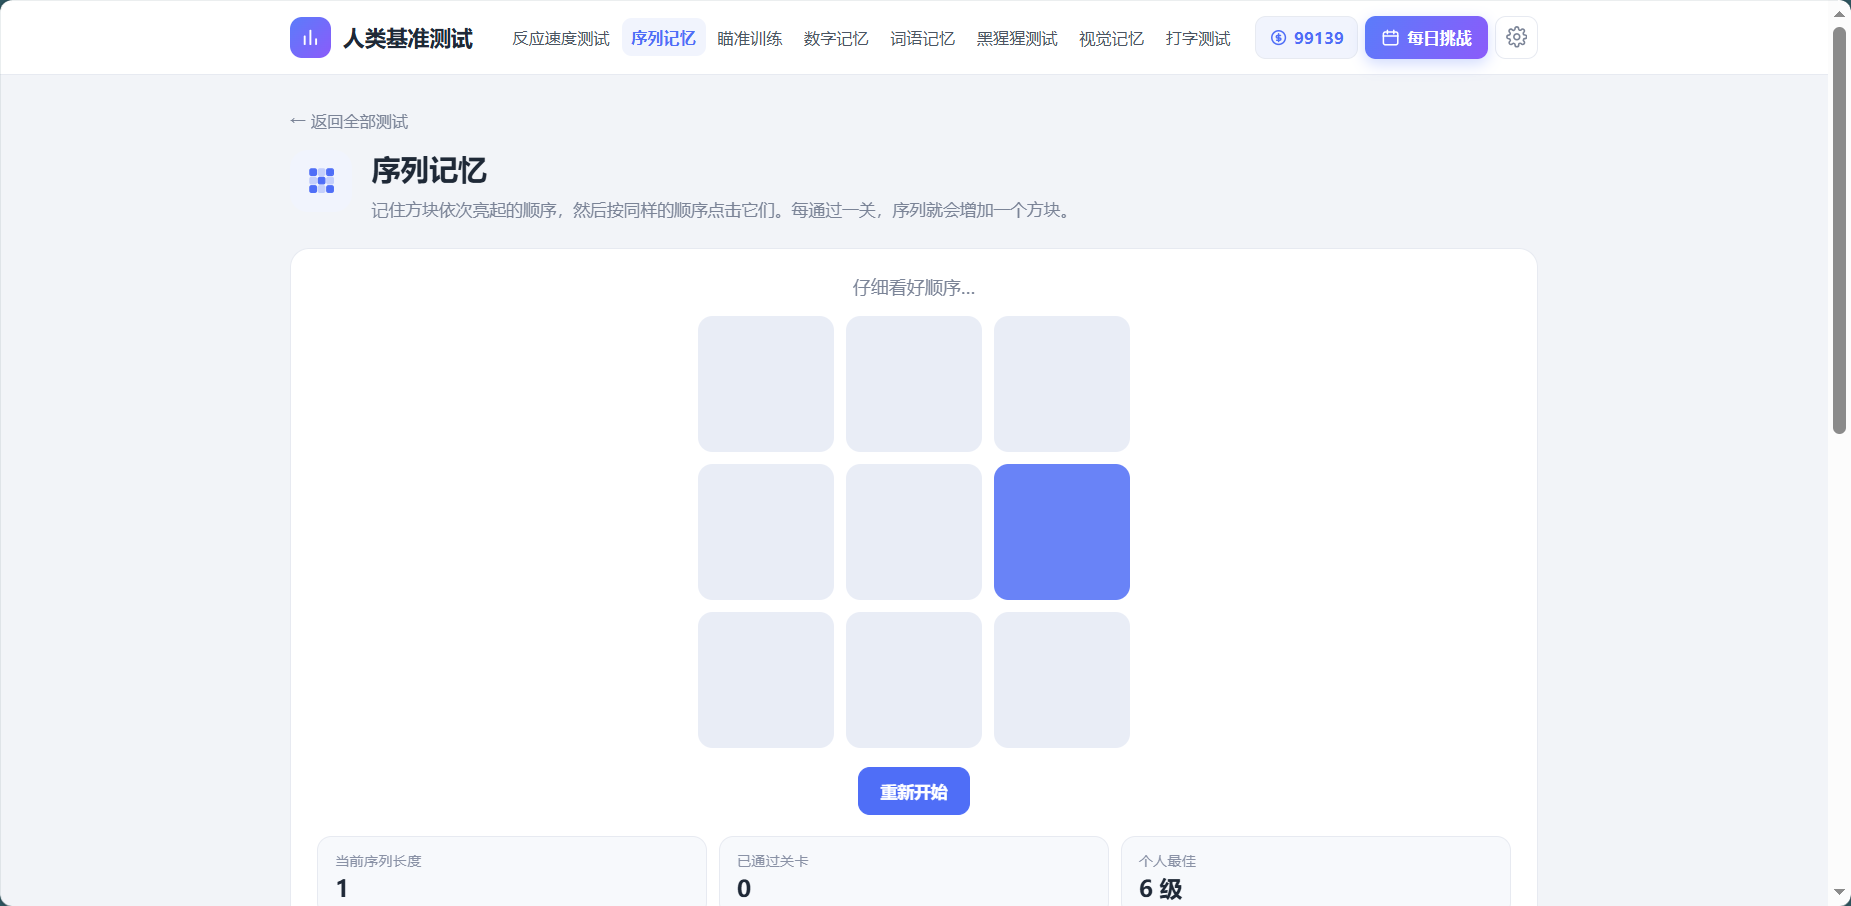Click the coin balance showing 99139
Viewport: 1851px width, 906px height.
pos(1306,38)
